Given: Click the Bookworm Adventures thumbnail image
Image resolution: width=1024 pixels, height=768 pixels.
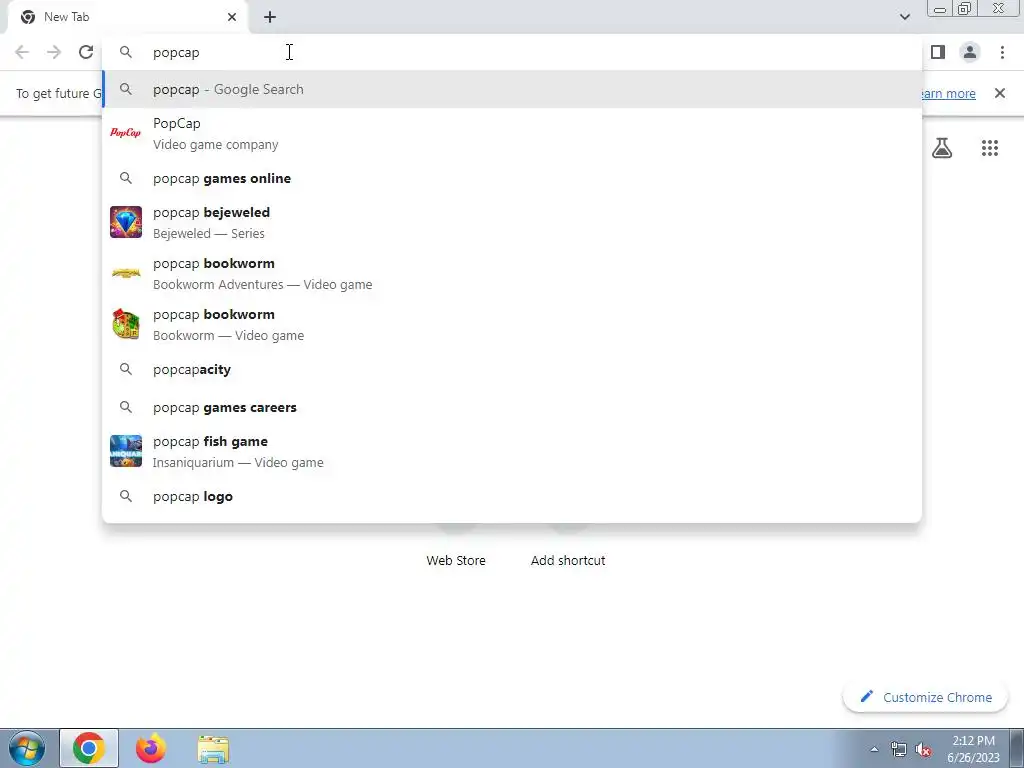Looking at the screenshot, I should point(125,273).
